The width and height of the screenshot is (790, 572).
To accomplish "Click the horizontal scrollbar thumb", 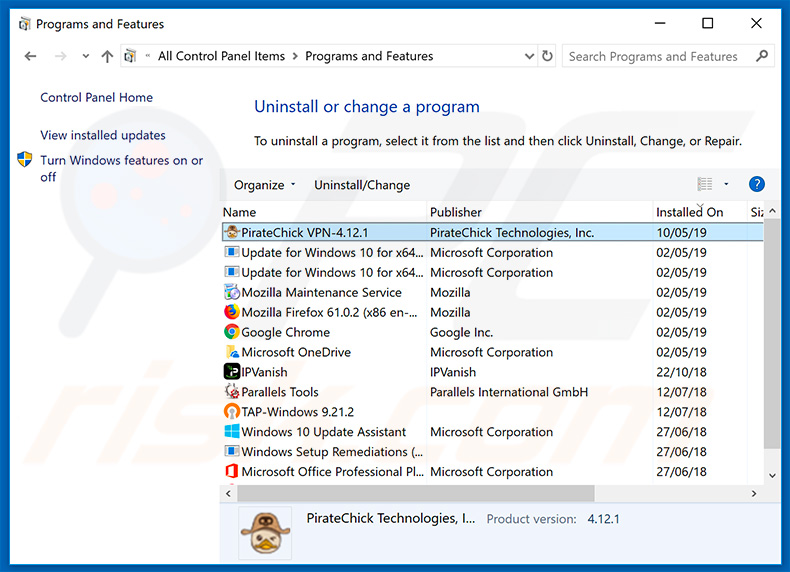I will (x=416, y=493).
